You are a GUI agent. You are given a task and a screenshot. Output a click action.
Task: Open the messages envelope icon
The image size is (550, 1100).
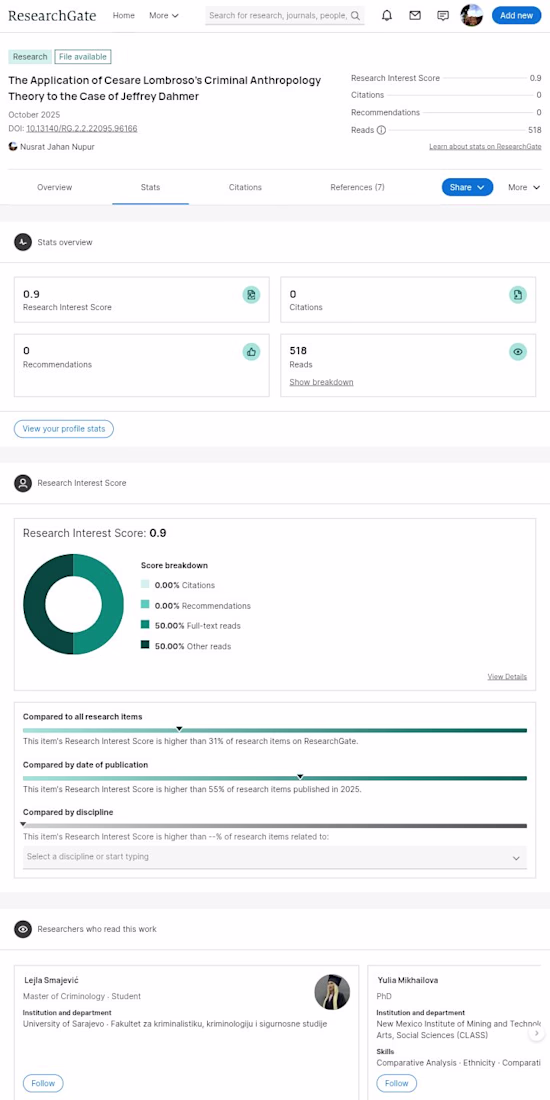click(x=415, y=15)
